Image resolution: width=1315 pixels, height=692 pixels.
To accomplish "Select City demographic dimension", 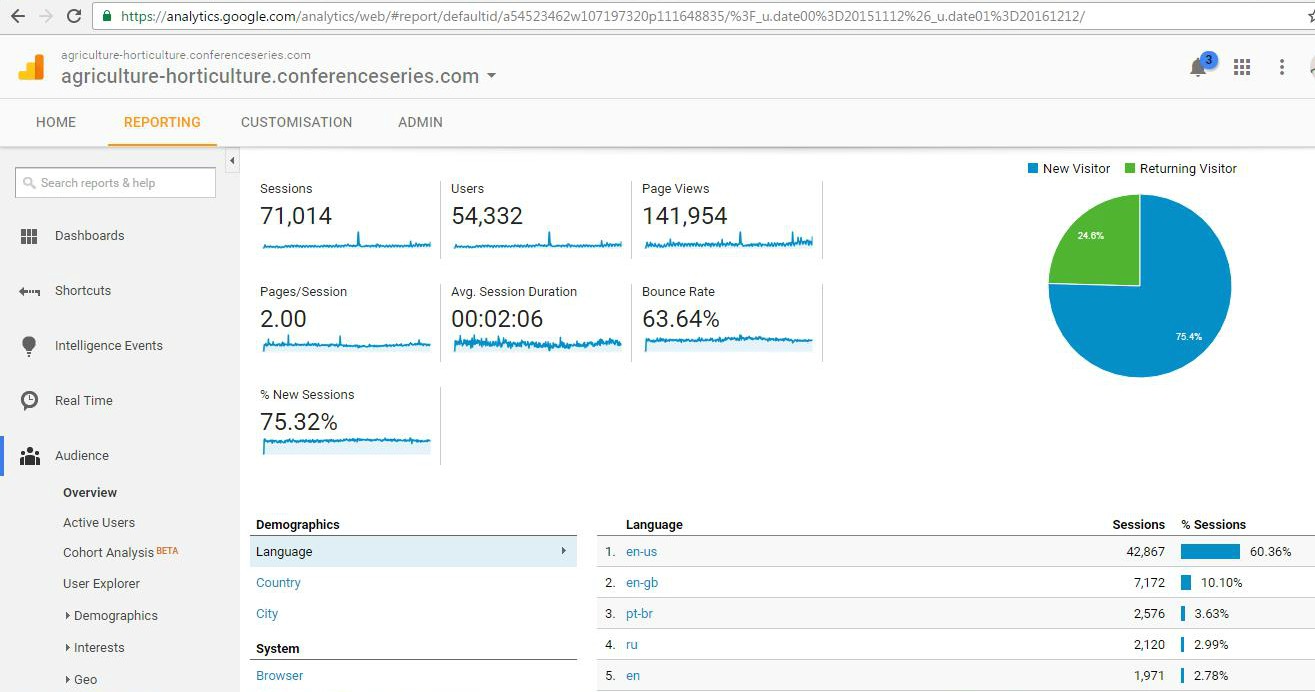I will (267, 614).
